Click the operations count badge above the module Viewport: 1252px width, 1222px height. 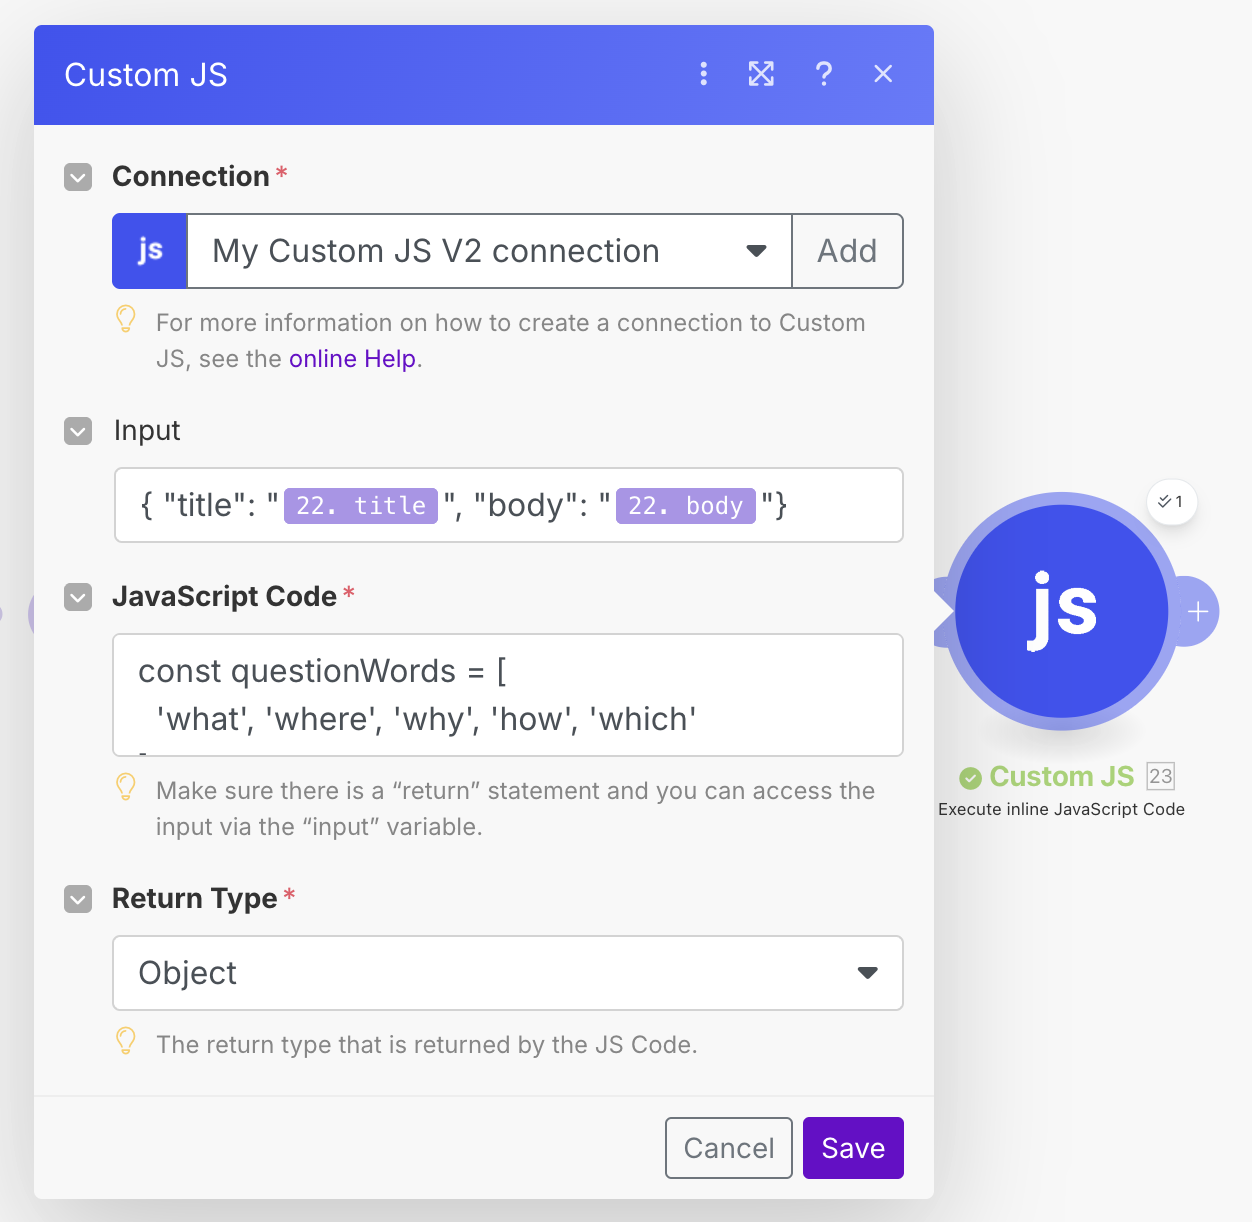[1170, 502]
